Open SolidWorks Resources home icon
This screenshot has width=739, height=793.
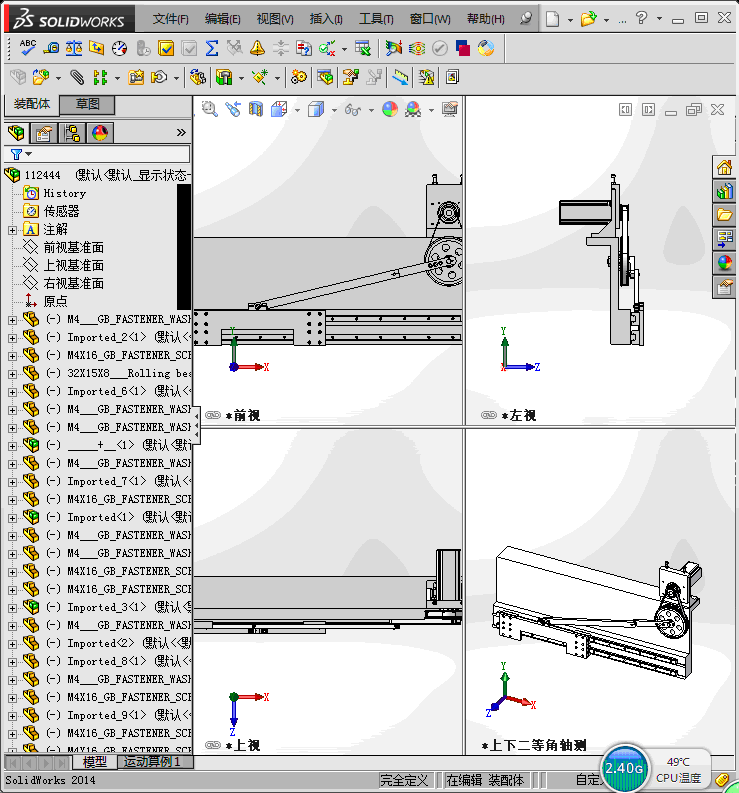point(724,167)
